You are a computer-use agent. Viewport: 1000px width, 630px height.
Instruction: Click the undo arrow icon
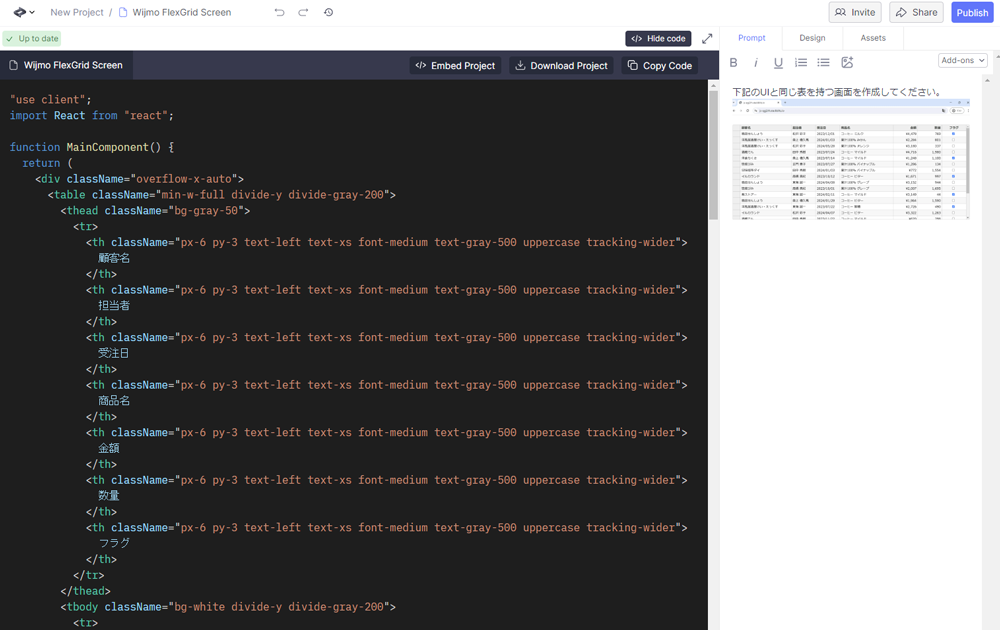coord(279,12)
